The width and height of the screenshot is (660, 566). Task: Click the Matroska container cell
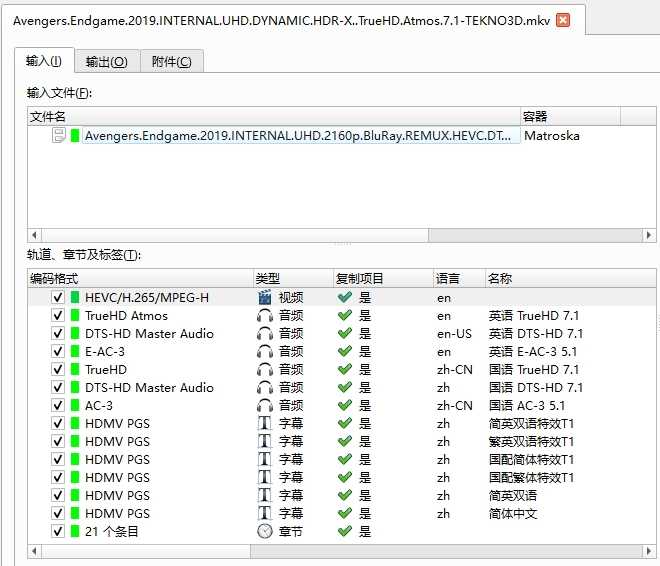pos(551,136)
